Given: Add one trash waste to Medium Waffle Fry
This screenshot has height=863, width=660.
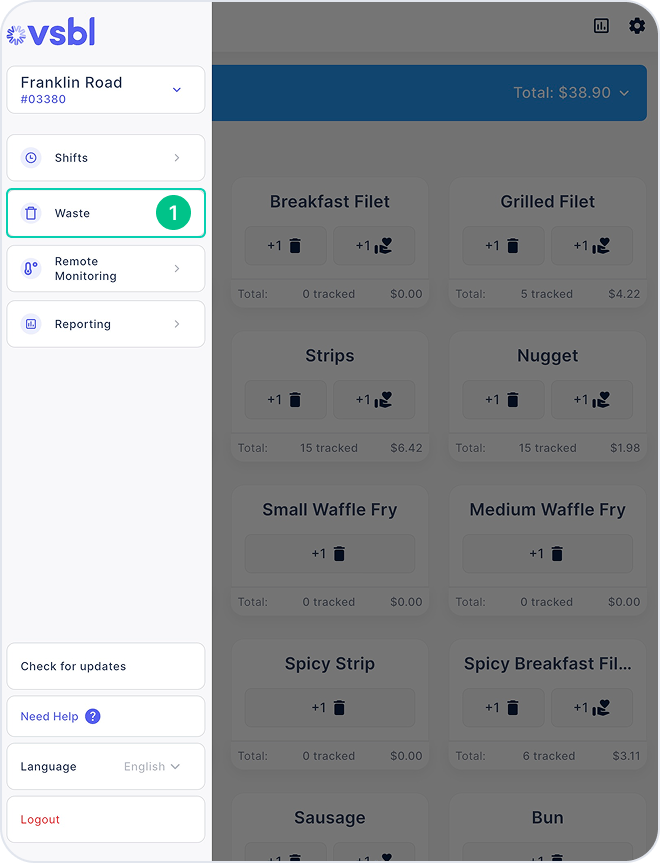Looking at the screenshot, I should [x=547, y=554].
